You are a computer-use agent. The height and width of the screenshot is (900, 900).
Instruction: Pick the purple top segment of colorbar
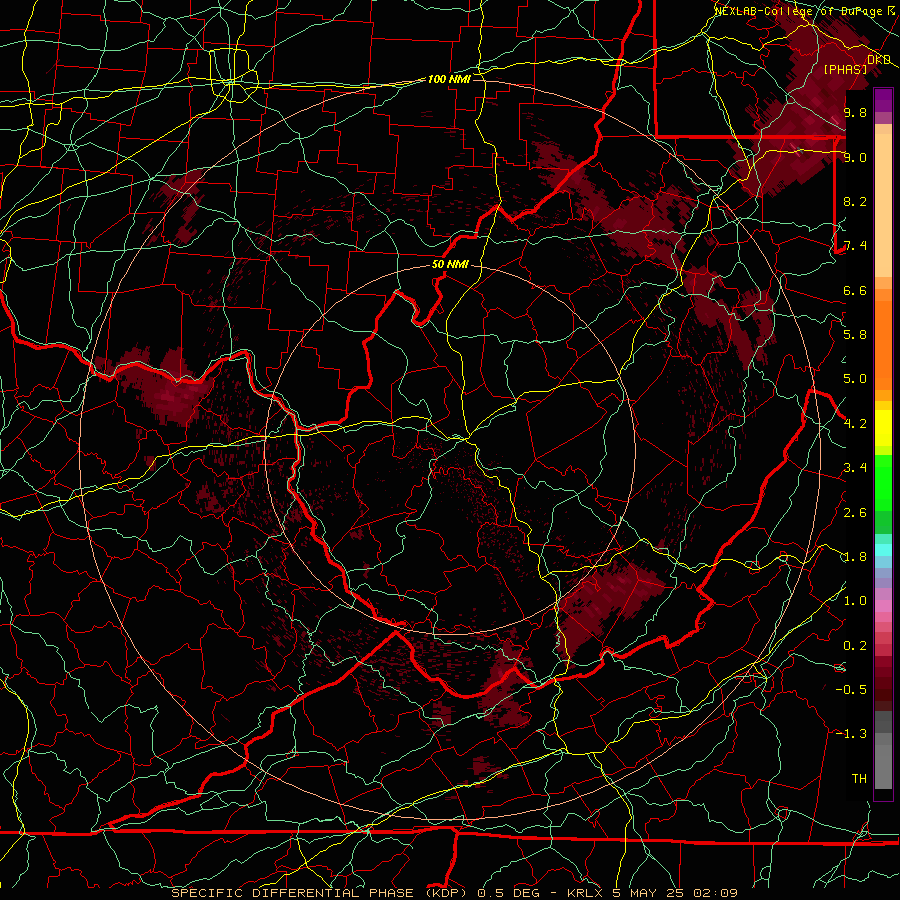pyautogui.click(x=883, y=100)
